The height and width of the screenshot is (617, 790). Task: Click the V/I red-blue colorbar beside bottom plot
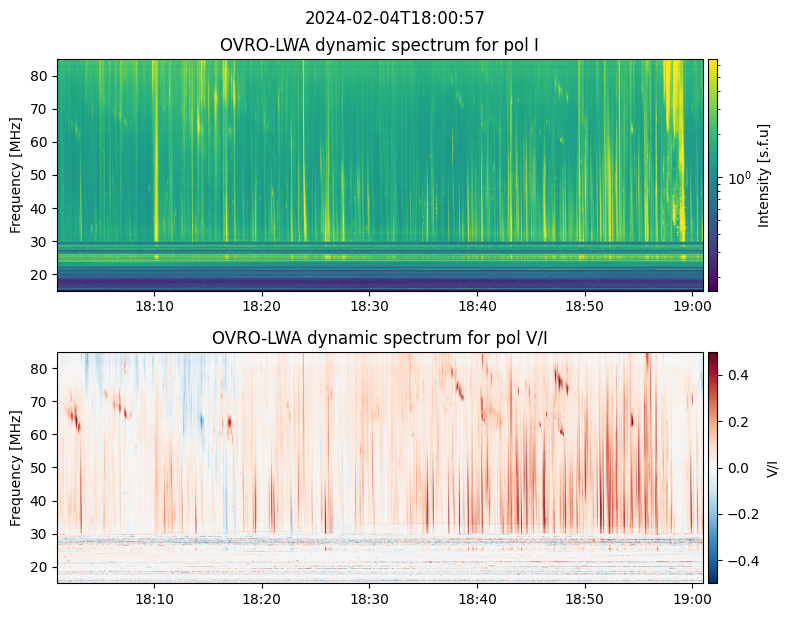coord(713,467)
